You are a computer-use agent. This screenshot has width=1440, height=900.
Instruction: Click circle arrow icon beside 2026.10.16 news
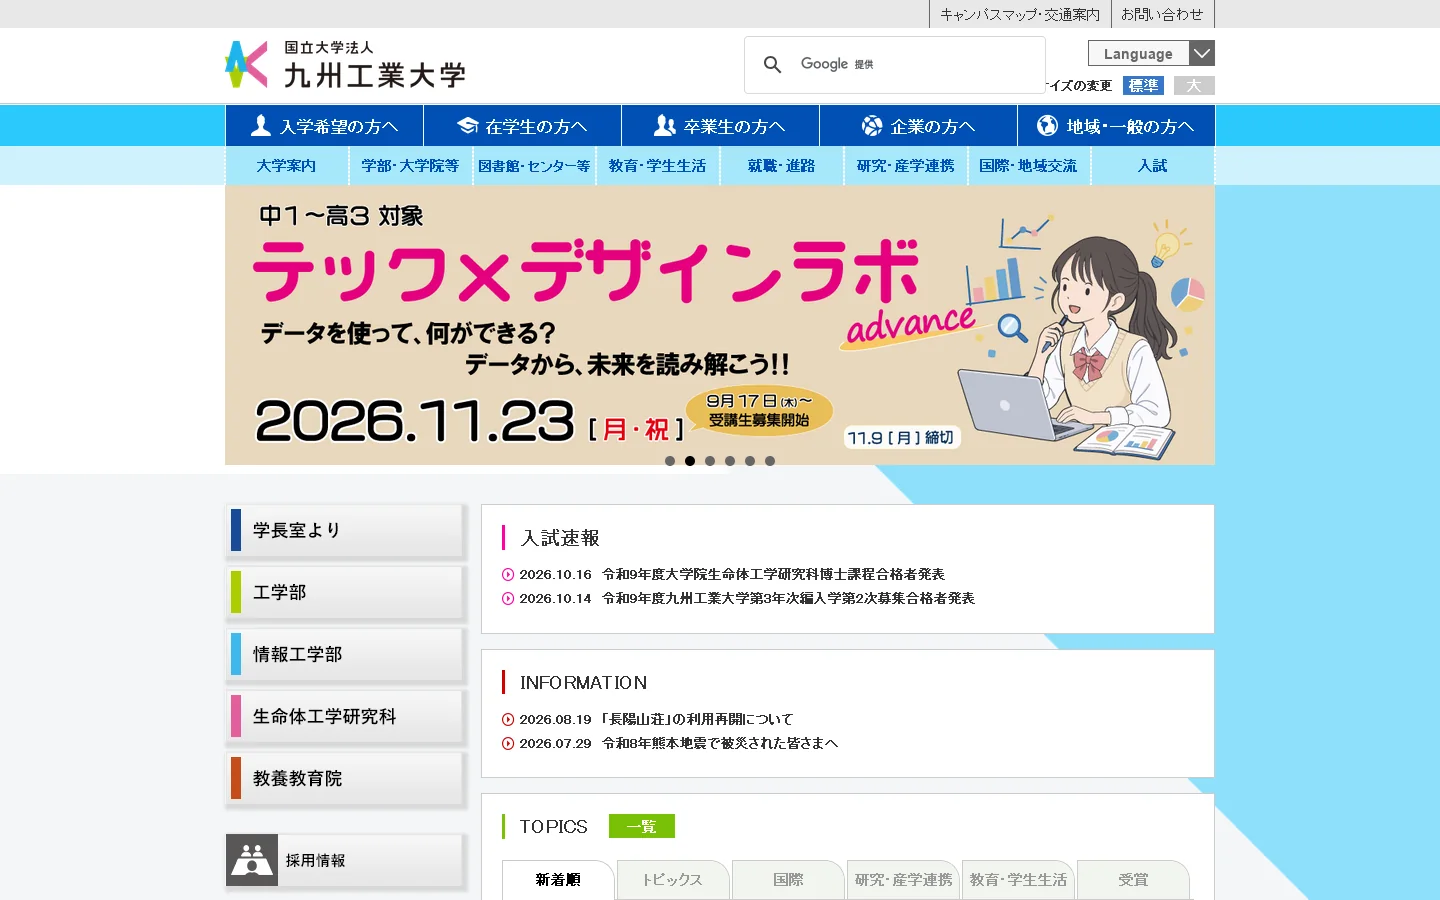pos(508,575)
